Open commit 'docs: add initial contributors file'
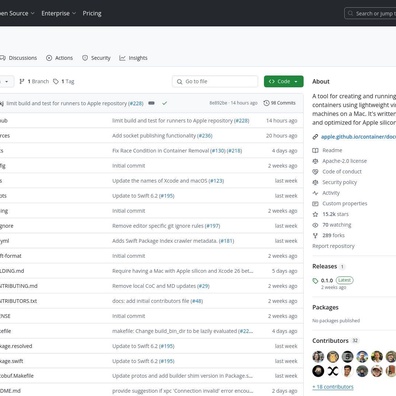This screenshot has width=396, height=396. click(151, 301)
